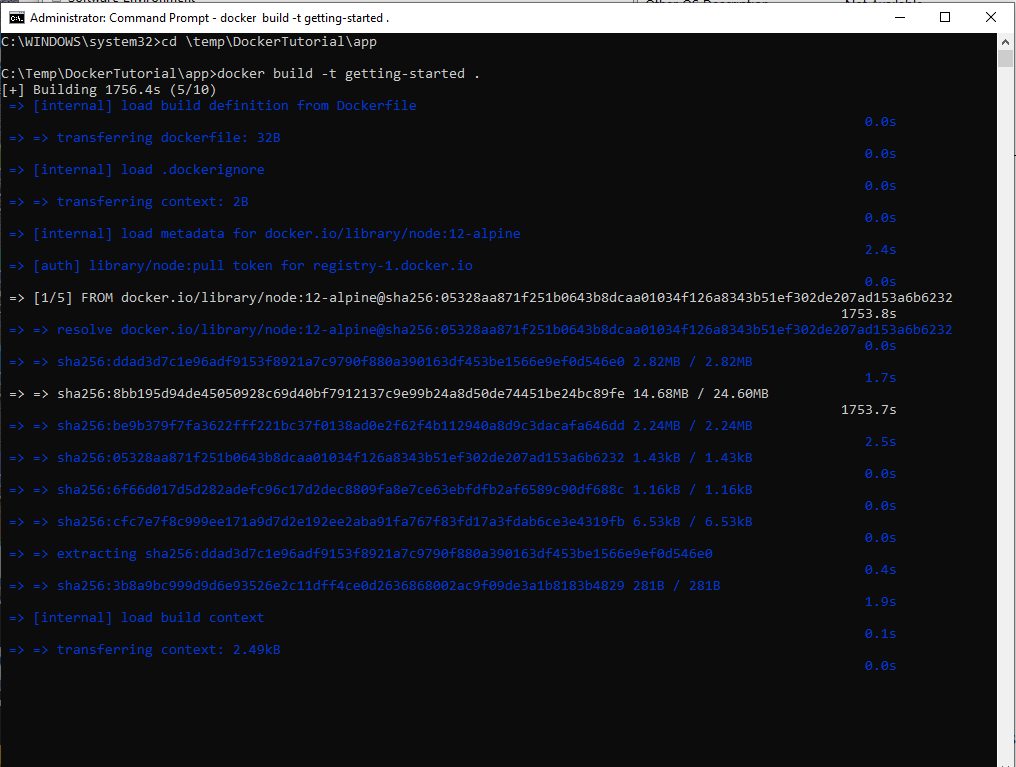Screen dimensions: 1016x767
Task: Click 'transferring dockerfile: 32B' line
Action: click(144, 138)
